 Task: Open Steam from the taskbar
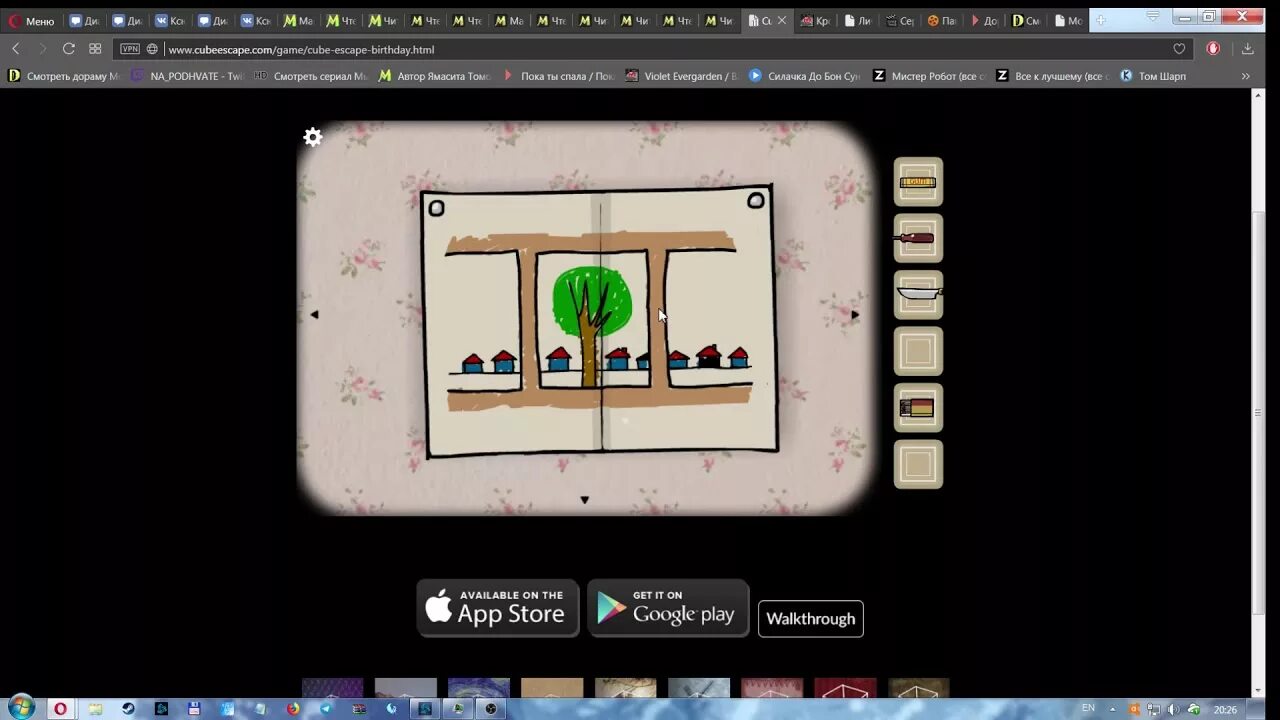[128, 709]
